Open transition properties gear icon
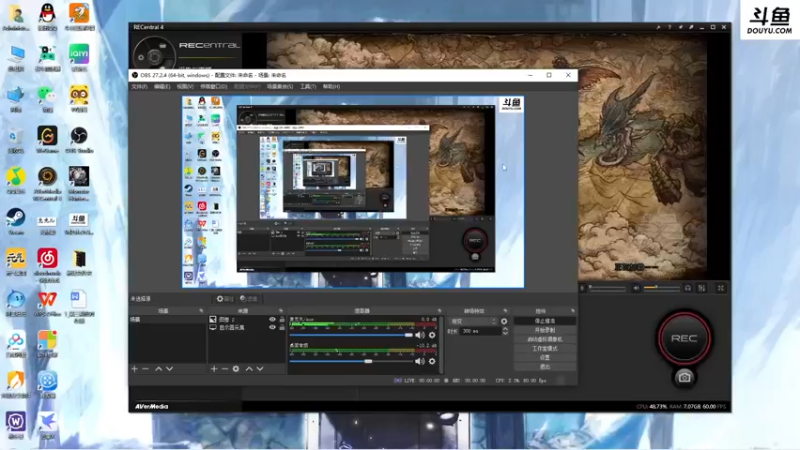 pos(504,321)
